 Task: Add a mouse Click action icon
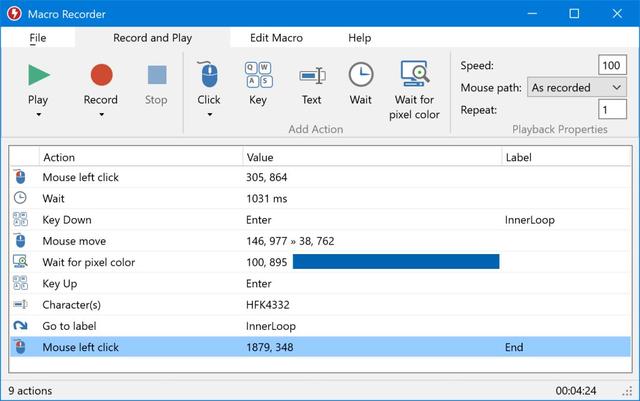[209, 75]
